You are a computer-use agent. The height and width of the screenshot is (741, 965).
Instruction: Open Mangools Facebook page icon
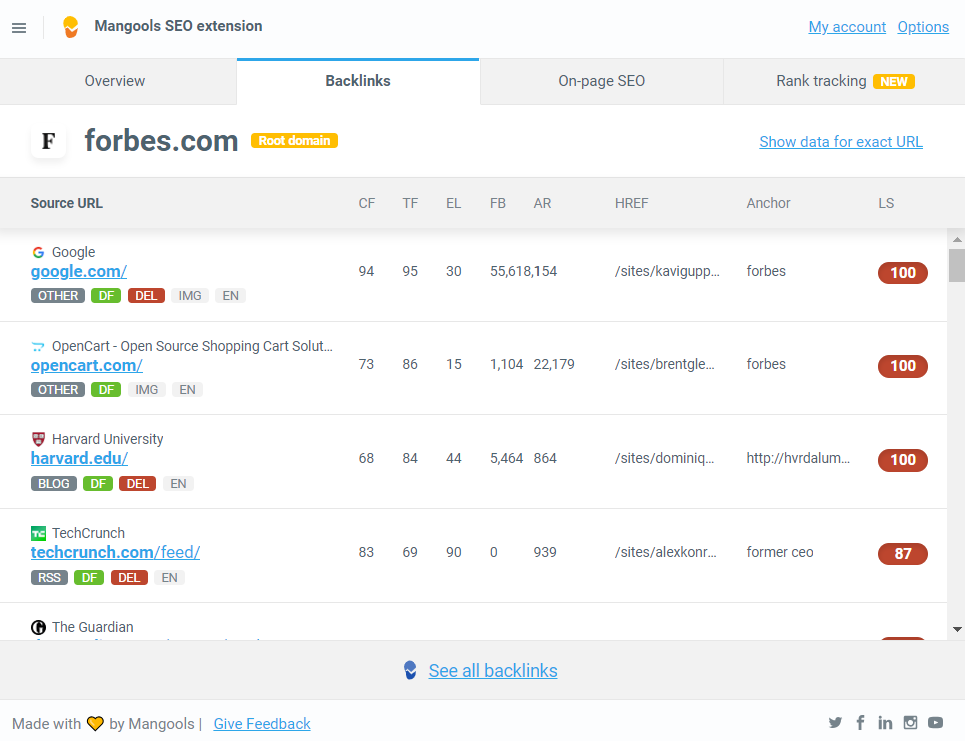(860, 723)
